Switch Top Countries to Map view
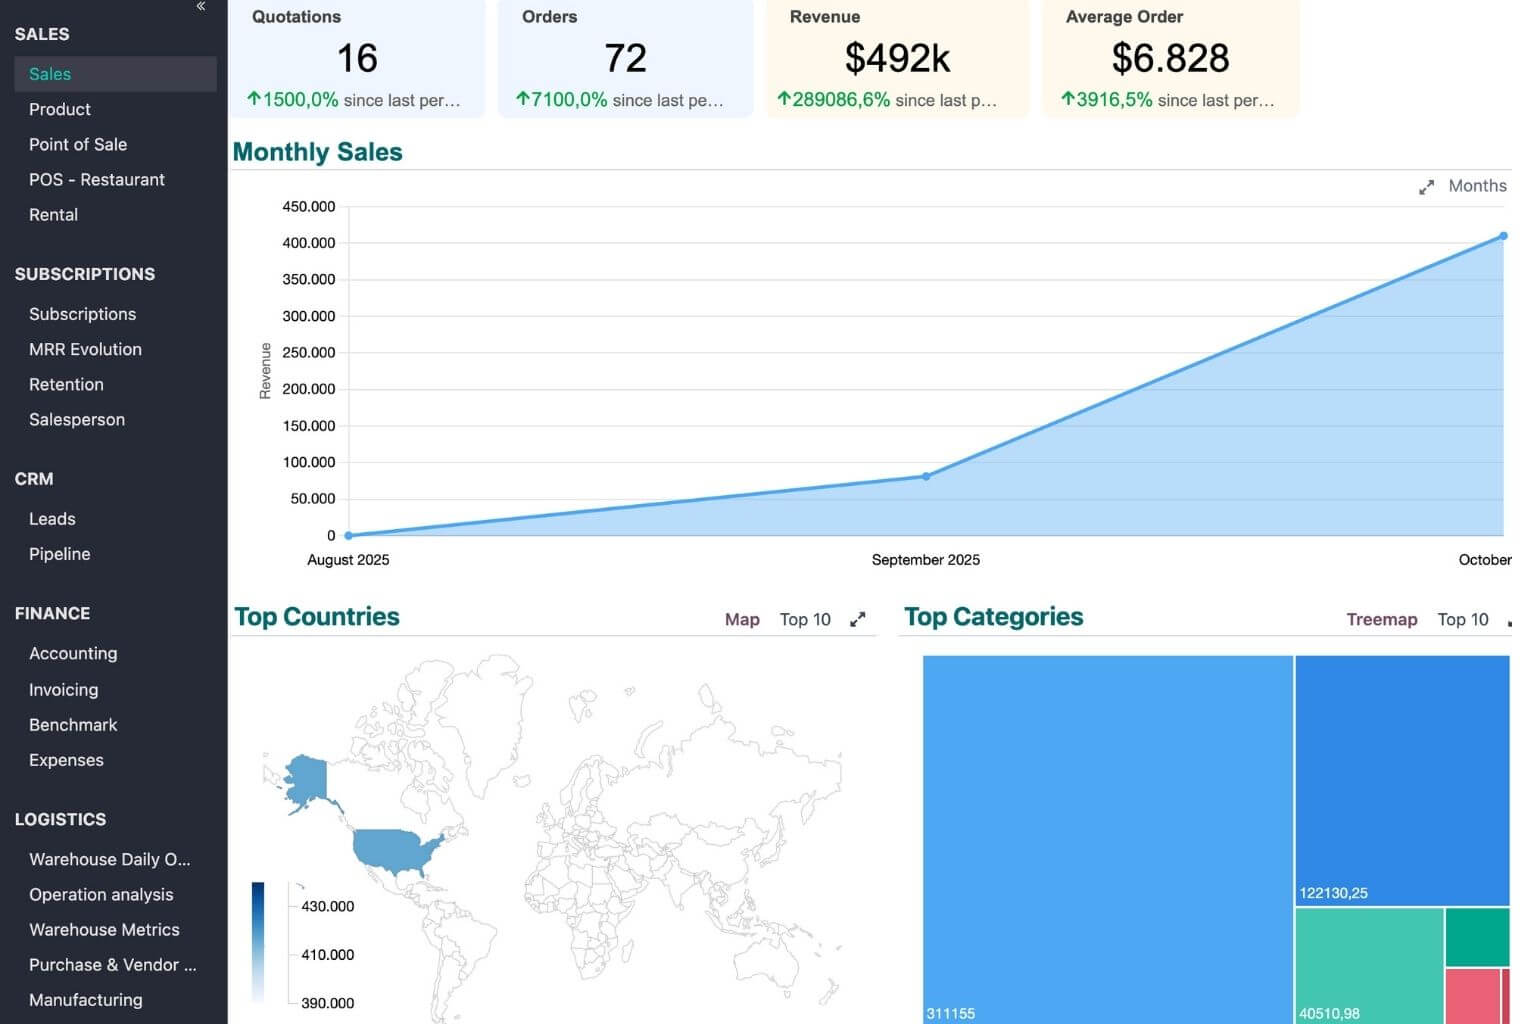The width and height of the screenshot is (1536, 1024). click(x=741, y=620)
